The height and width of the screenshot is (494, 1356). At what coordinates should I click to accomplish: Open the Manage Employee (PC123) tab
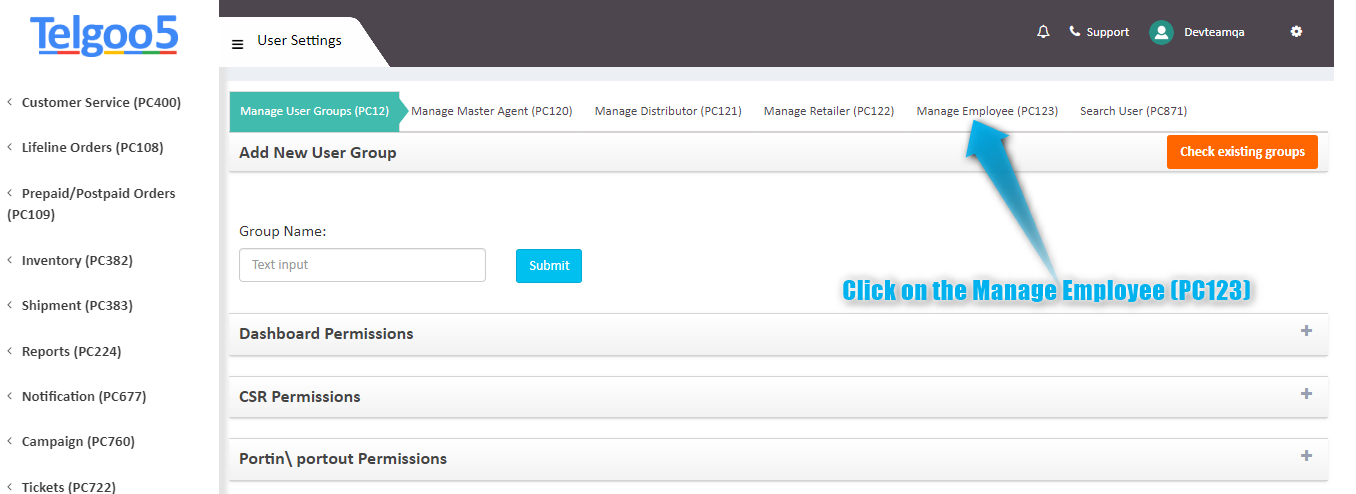(987, 111)
